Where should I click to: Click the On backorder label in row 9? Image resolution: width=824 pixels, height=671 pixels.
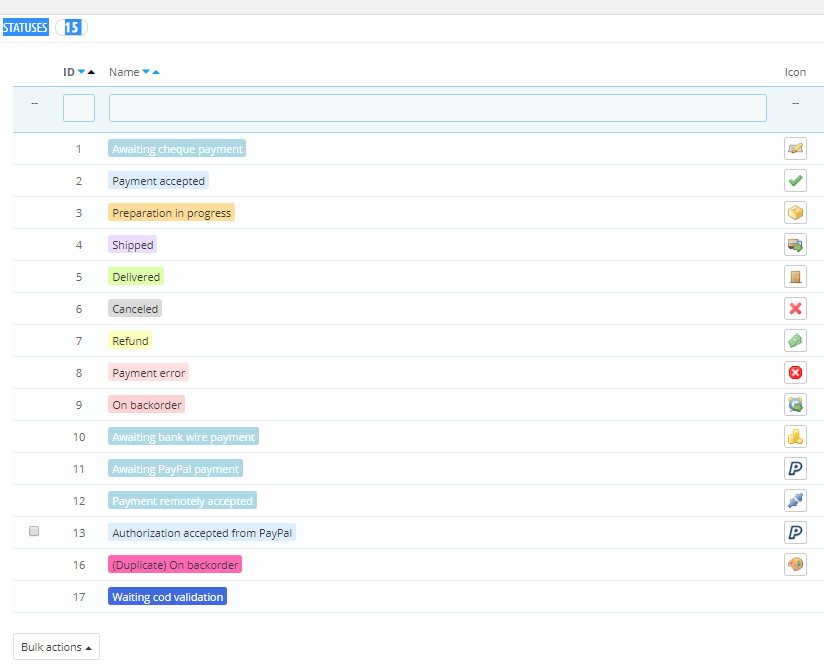146,405
